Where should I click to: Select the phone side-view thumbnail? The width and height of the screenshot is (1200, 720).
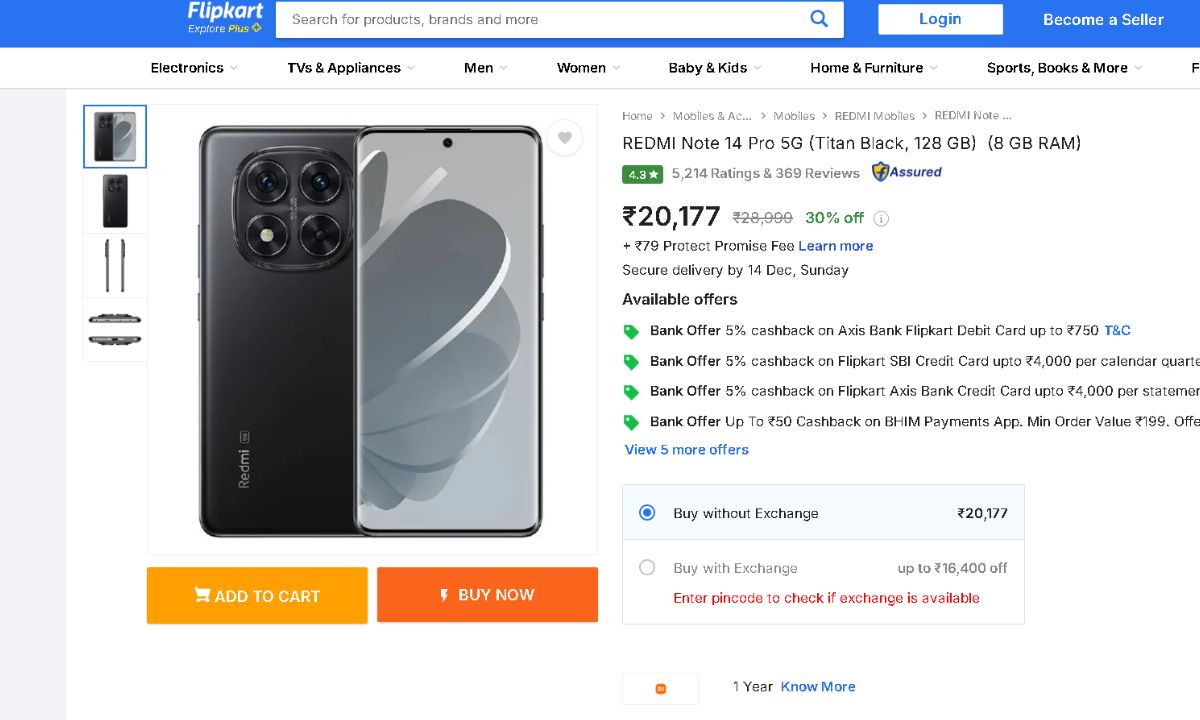point(115,266)
